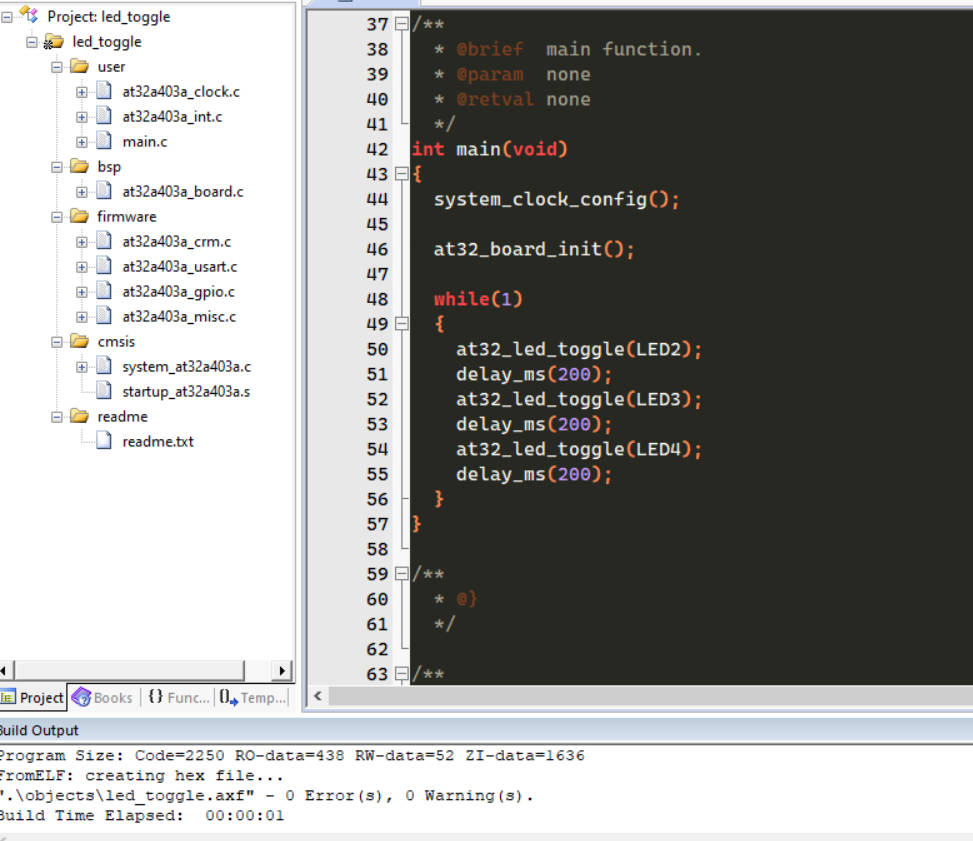Click the Program Size line in Build Output
Screen dimensions: 973x841
pos(292,755)
